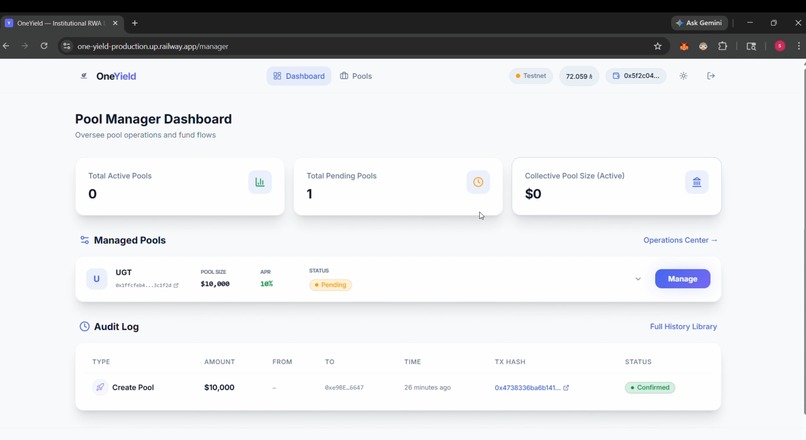Click the logout icon in header
Viewport: 806px width, 440px height.
[x=711, y=76]
